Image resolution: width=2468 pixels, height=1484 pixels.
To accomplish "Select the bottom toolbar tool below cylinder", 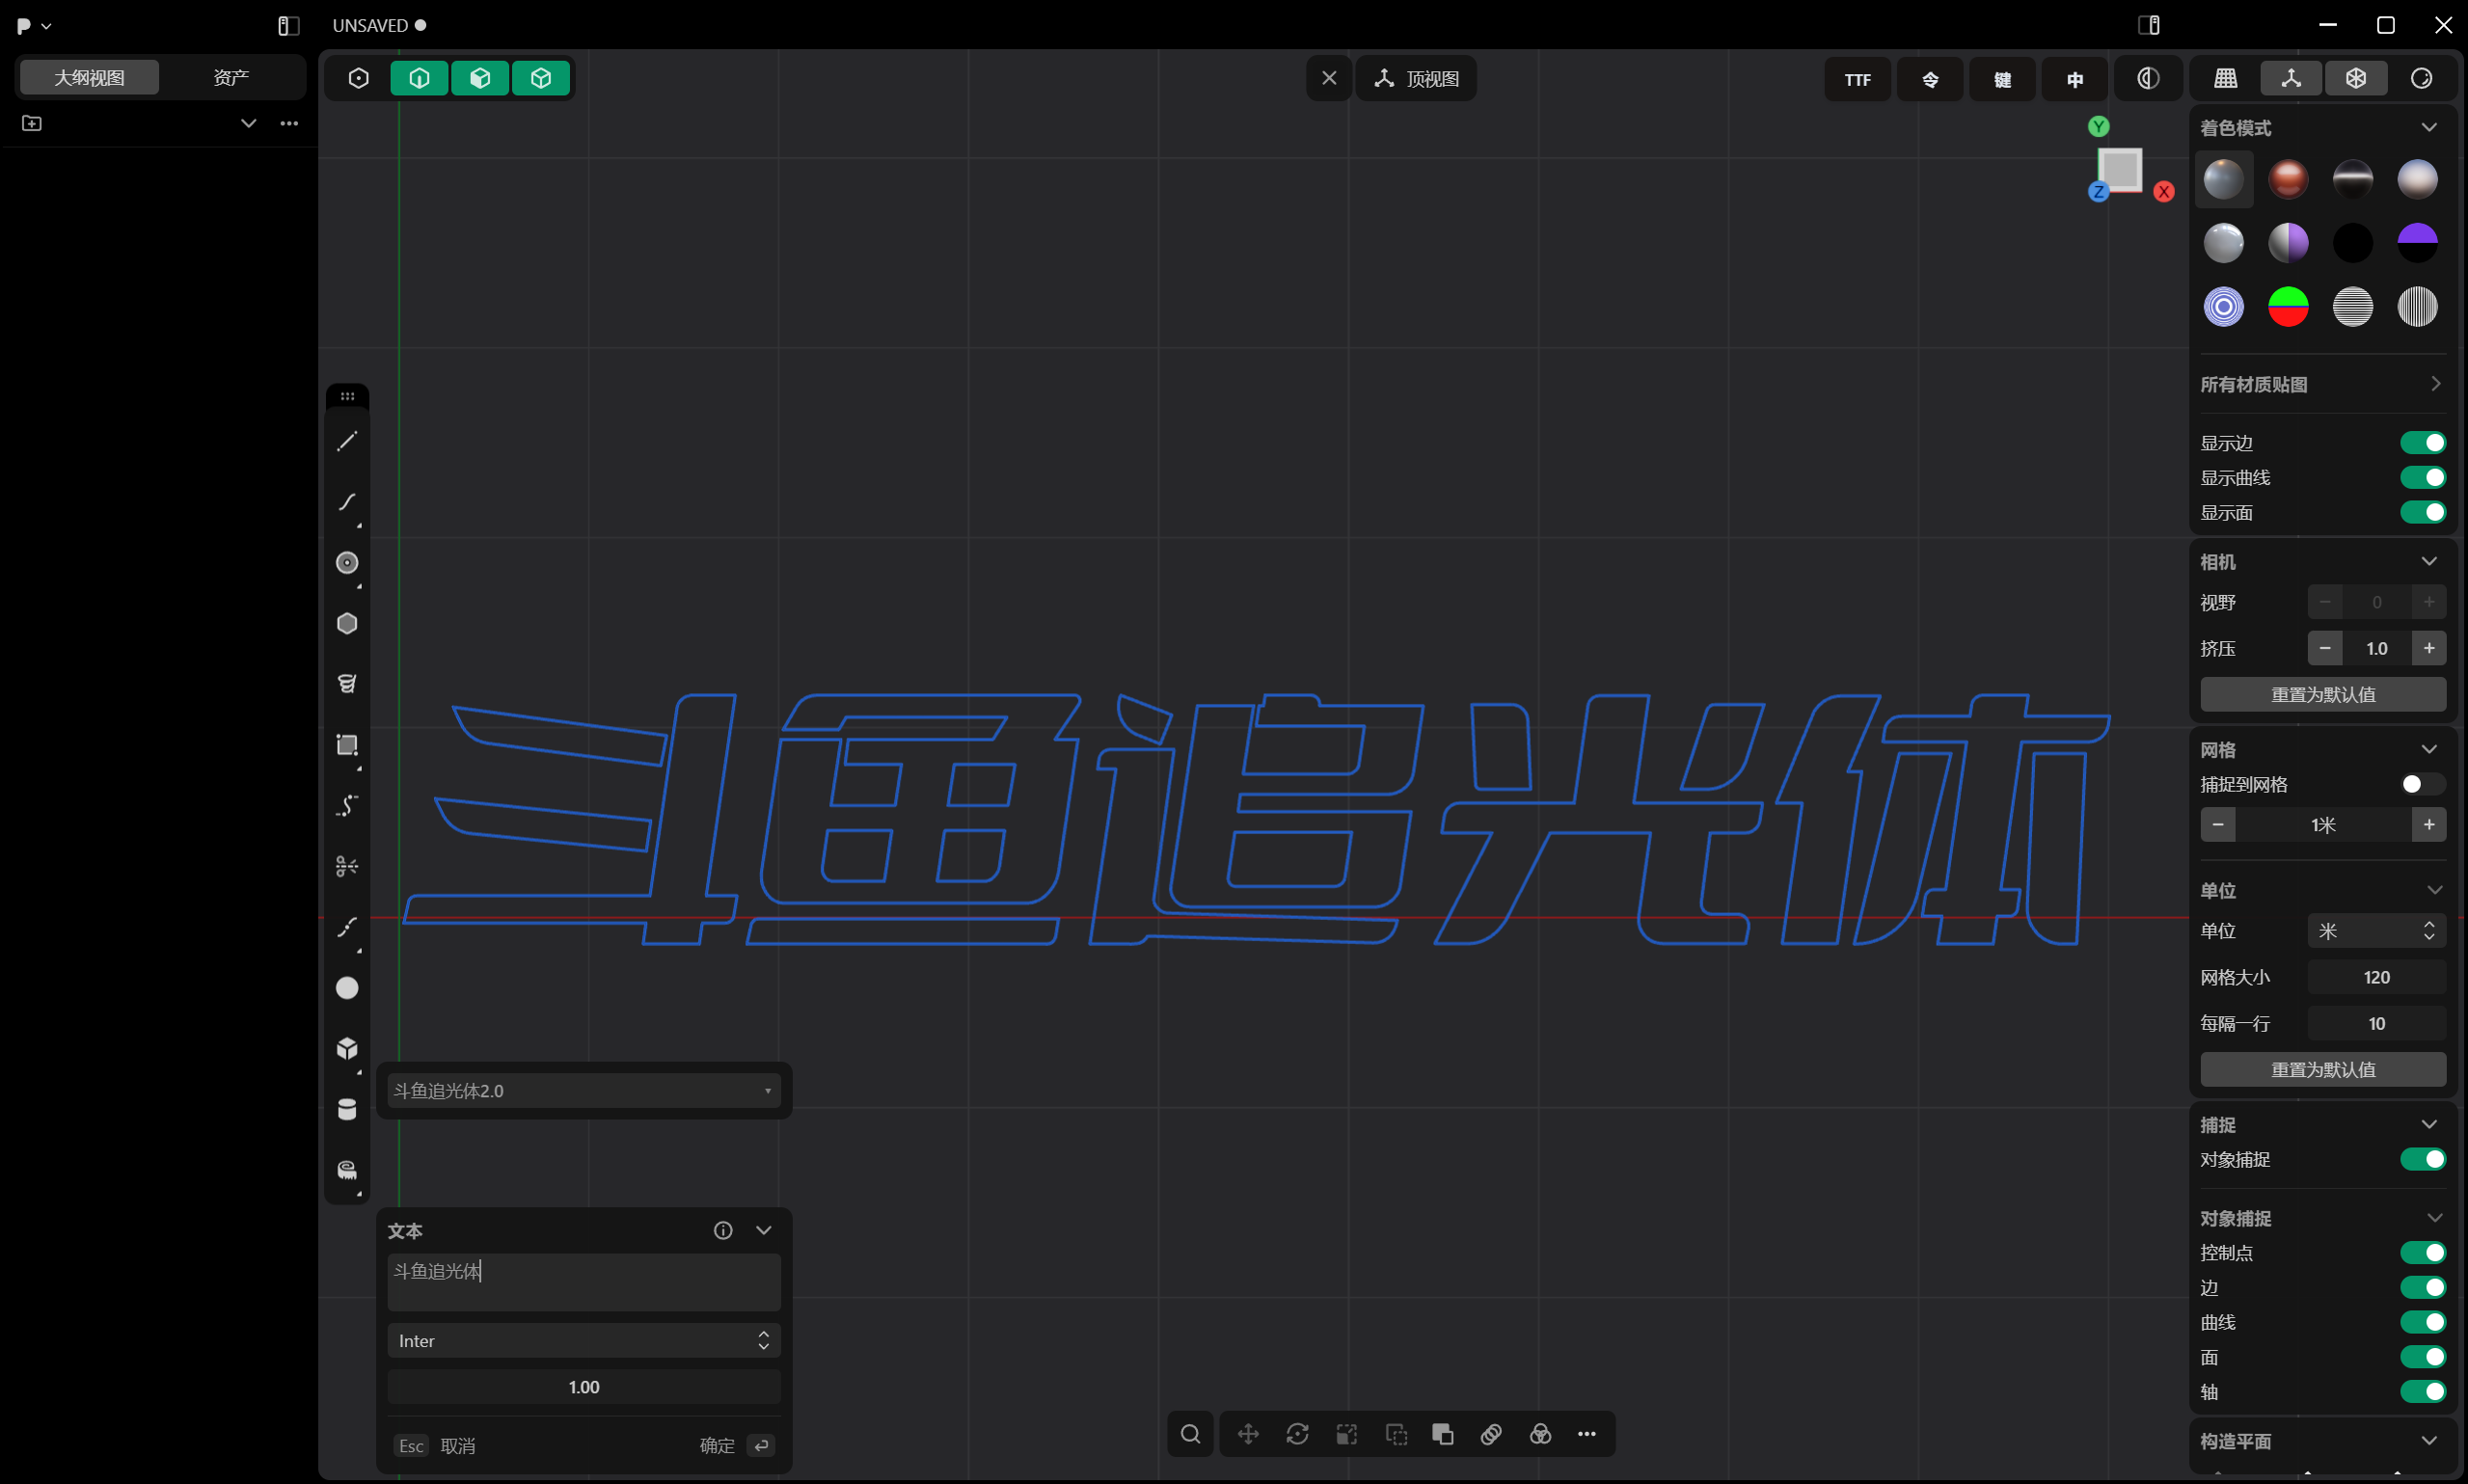I will (347, 1170).
